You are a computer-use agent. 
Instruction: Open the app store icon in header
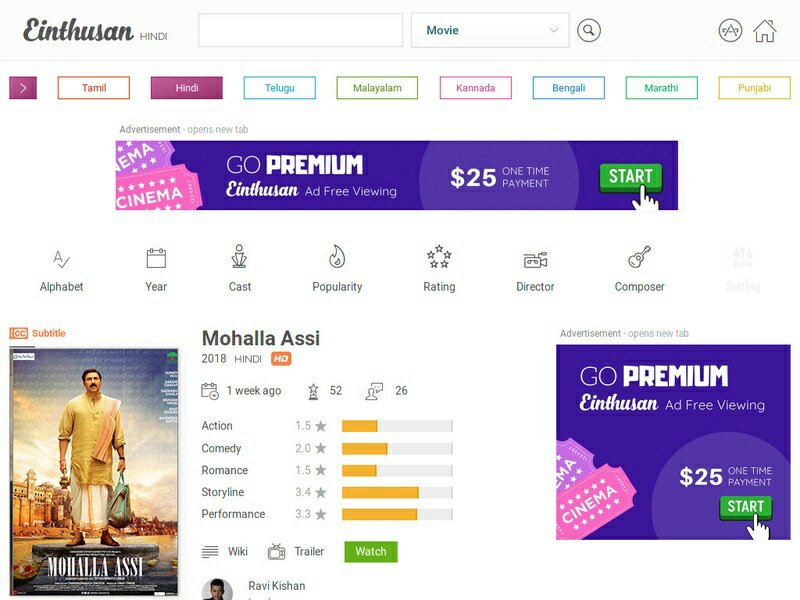(730, 31)
